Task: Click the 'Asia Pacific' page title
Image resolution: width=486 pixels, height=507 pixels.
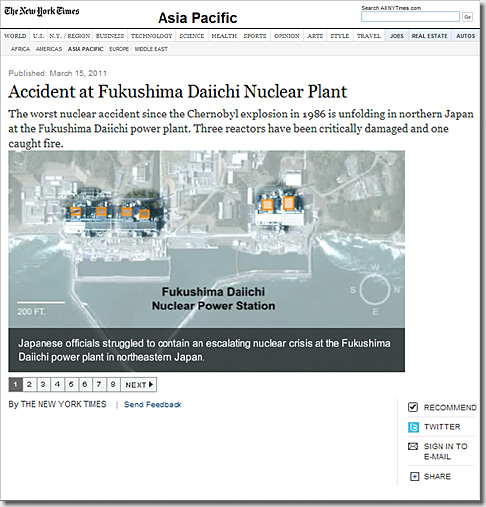Action: [198, 18]
